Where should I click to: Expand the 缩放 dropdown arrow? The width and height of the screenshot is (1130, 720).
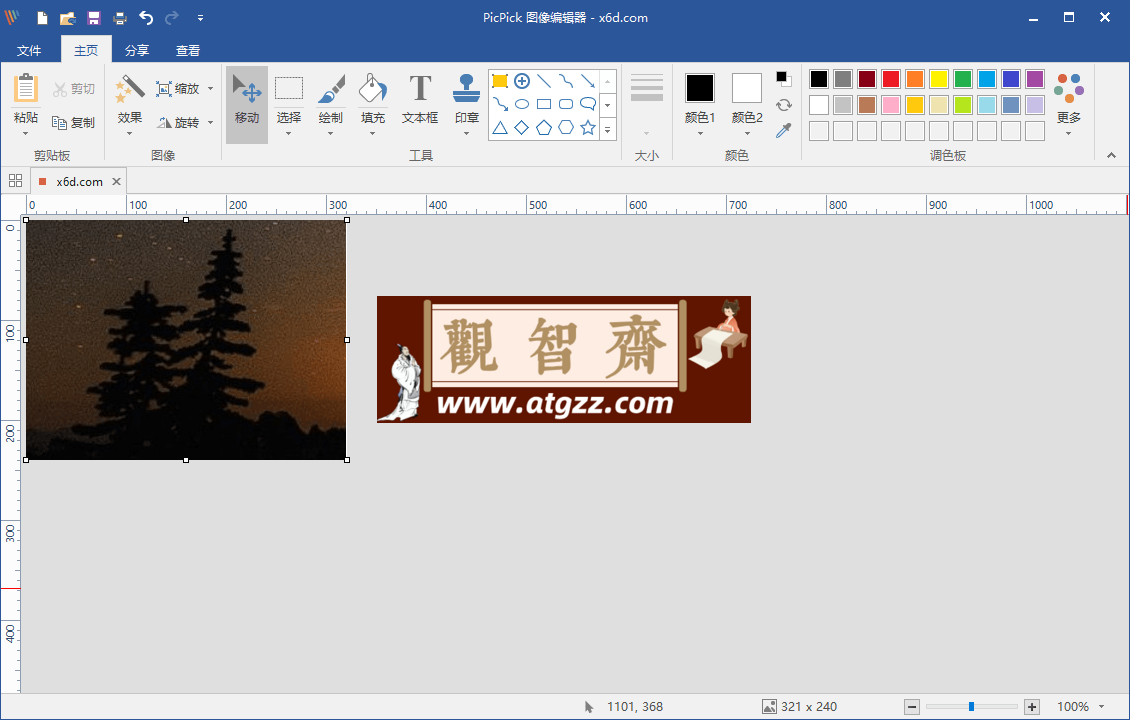click(210, 89)
